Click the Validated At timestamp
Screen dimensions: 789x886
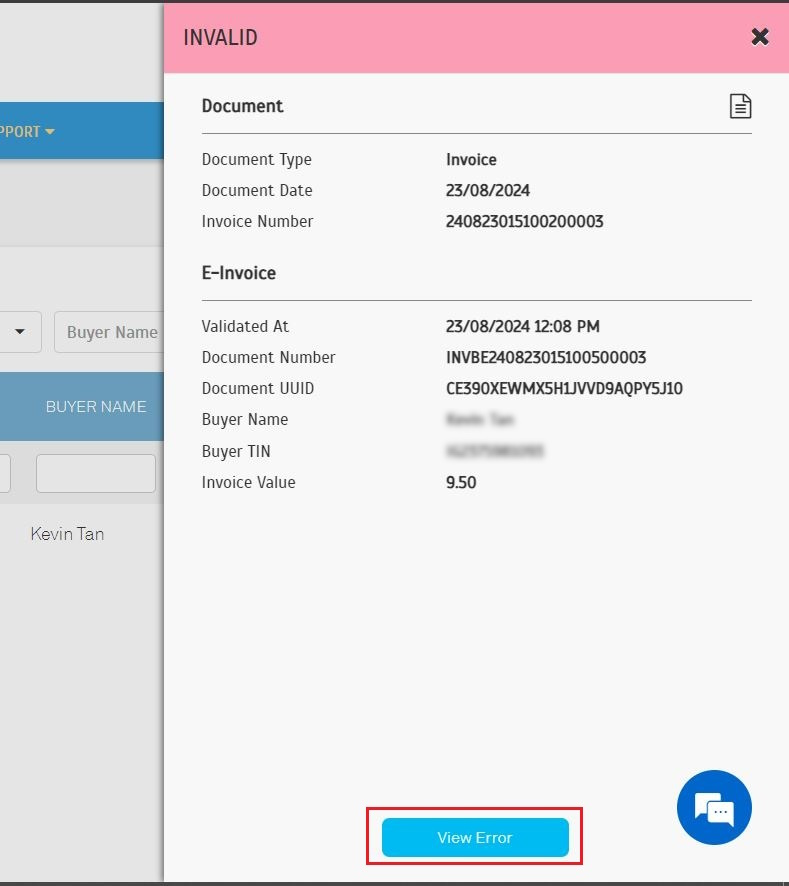(x=522, y=326)
